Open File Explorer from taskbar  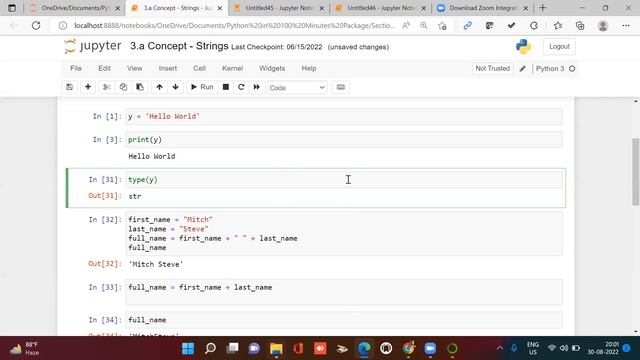pyautogui.click(x=276, y=349)
